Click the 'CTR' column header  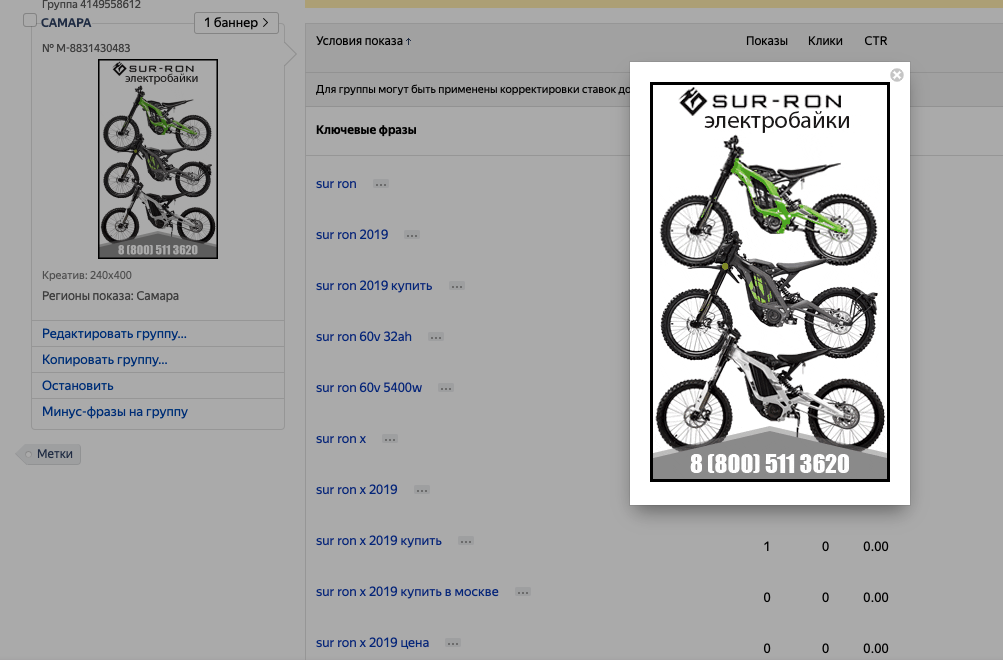(875, 41)
